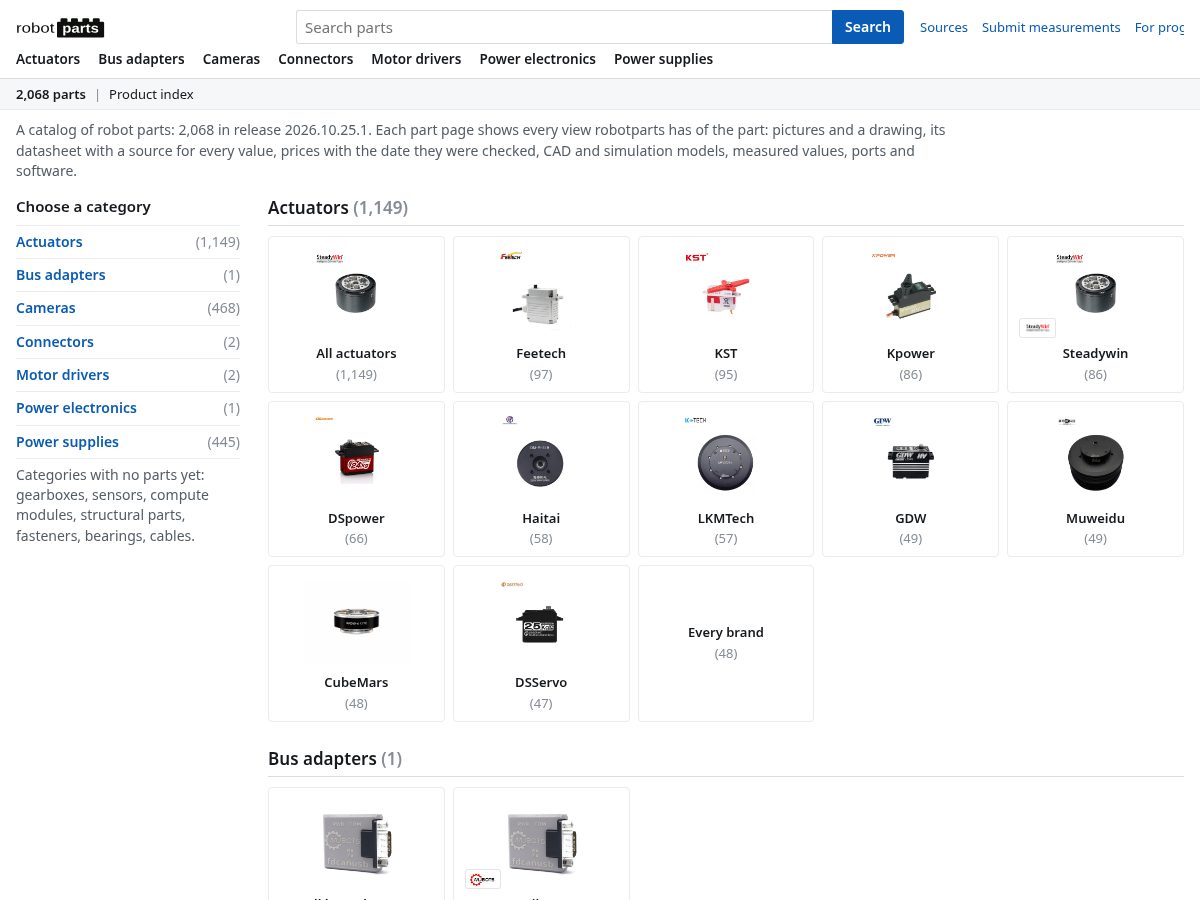Screen dimensions: 1200x900
Task: Open the Actuators top menu item
Action: (48, 59)
